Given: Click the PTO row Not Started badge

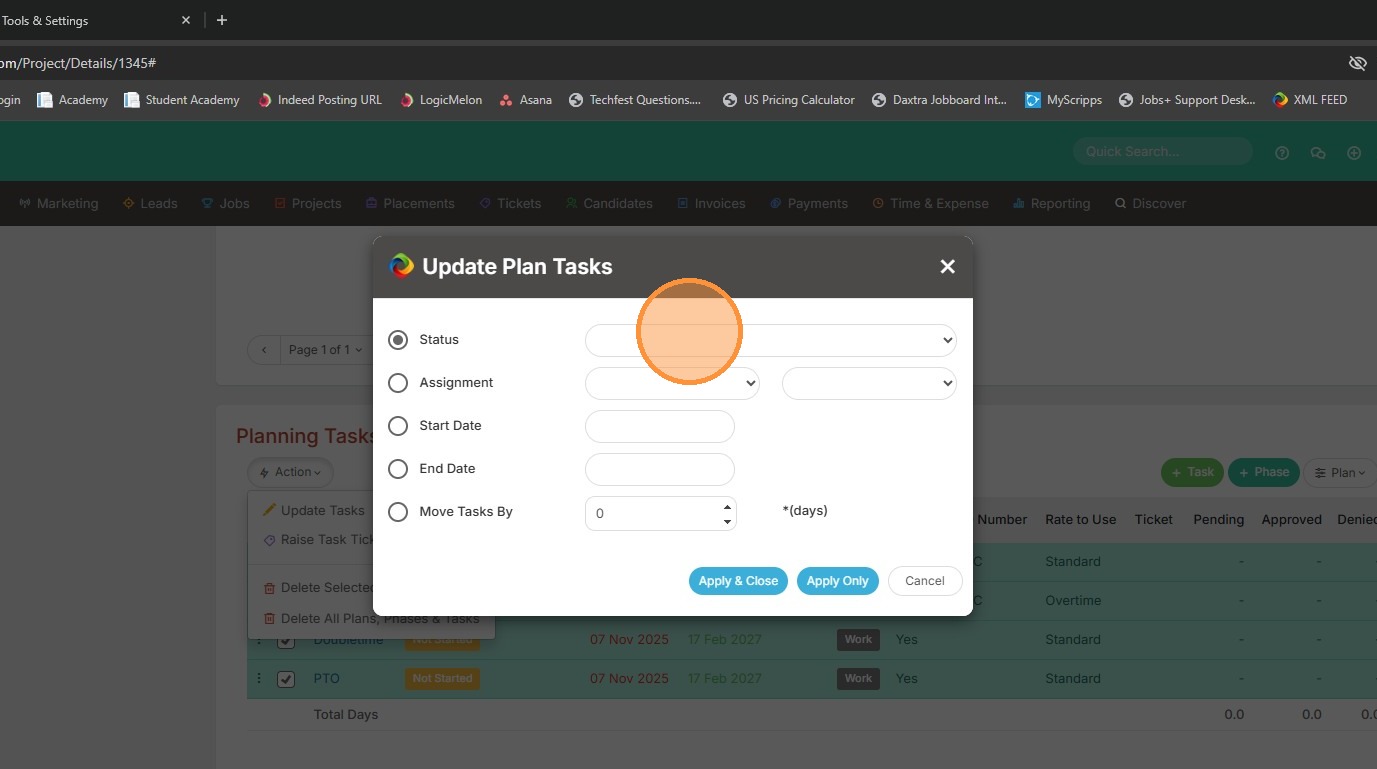Looking at the screenshot, I should [x=442, y=678].
